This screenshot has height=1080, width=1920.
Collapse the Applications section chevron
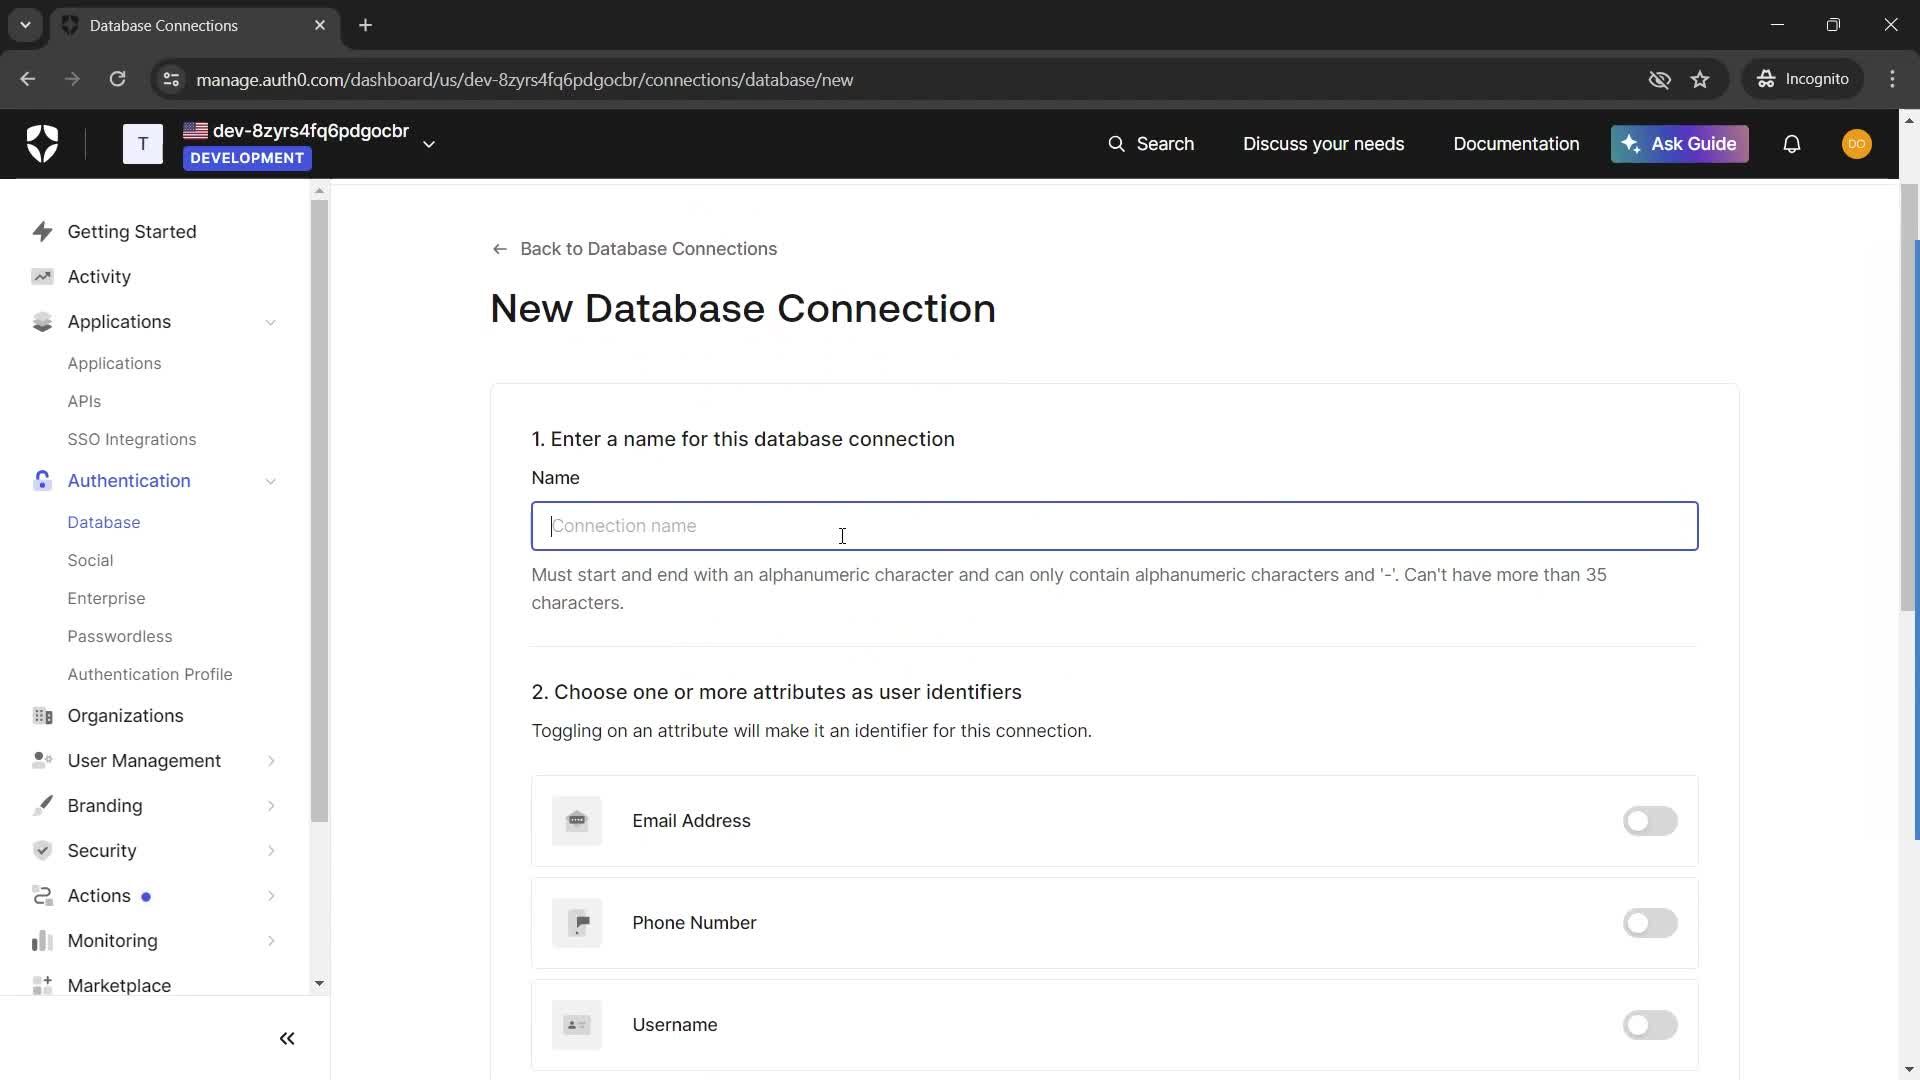pos(271,322)
